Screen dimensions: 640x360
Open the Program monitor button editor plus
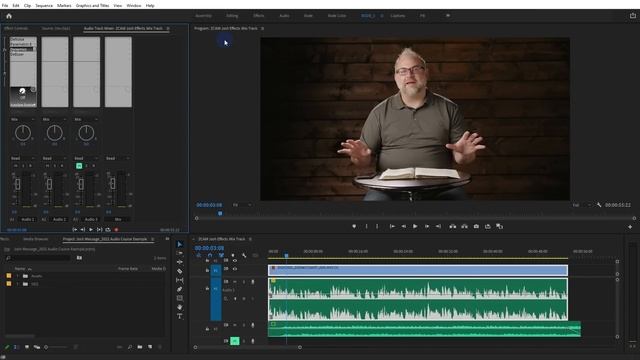pyautogui.click(x=630, y=227)
